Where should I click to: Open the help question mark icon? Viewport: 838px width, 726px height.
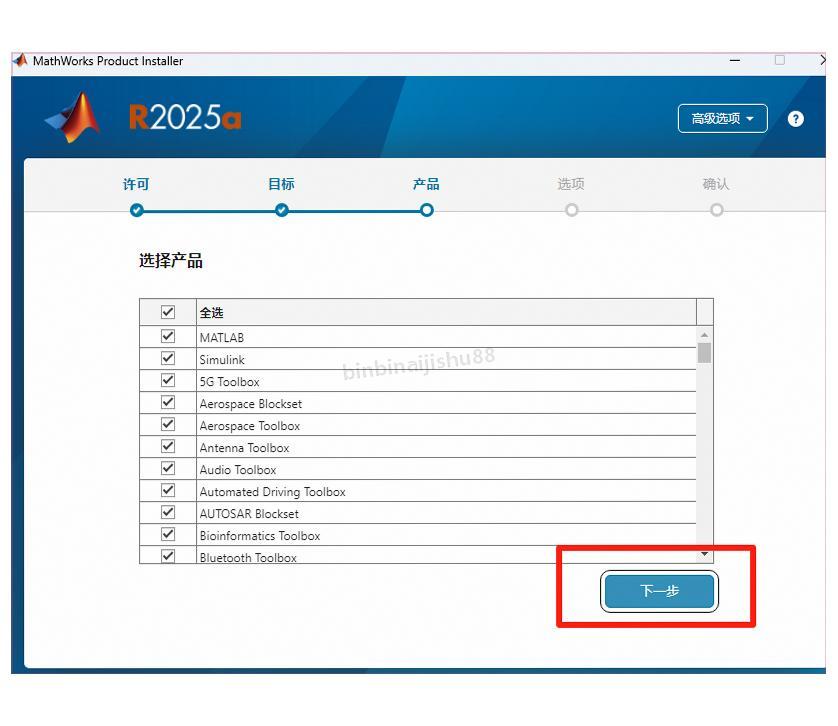click(797, 118)
